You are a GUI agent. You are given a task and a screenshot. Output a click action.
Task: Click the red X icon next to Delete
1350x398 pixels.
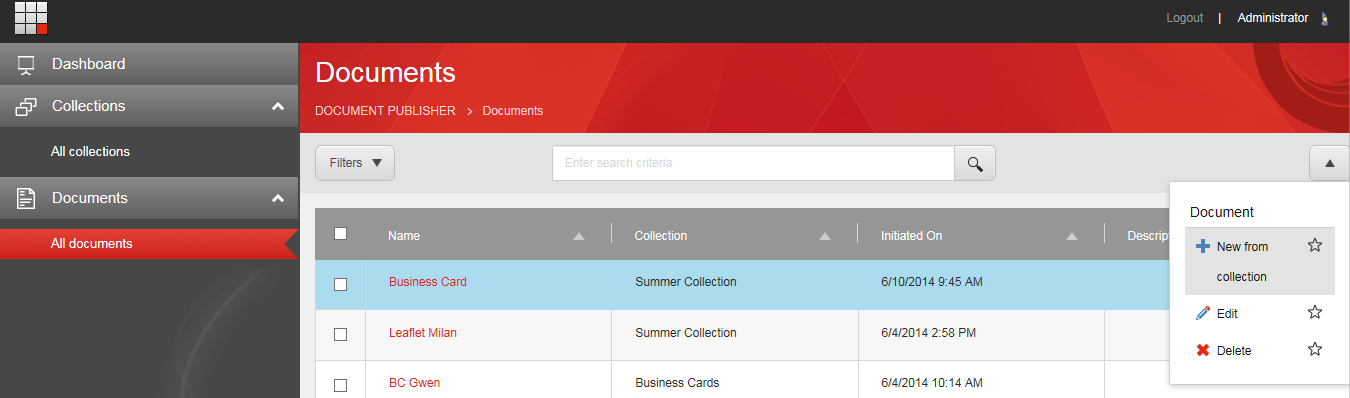pos(1203,350)
